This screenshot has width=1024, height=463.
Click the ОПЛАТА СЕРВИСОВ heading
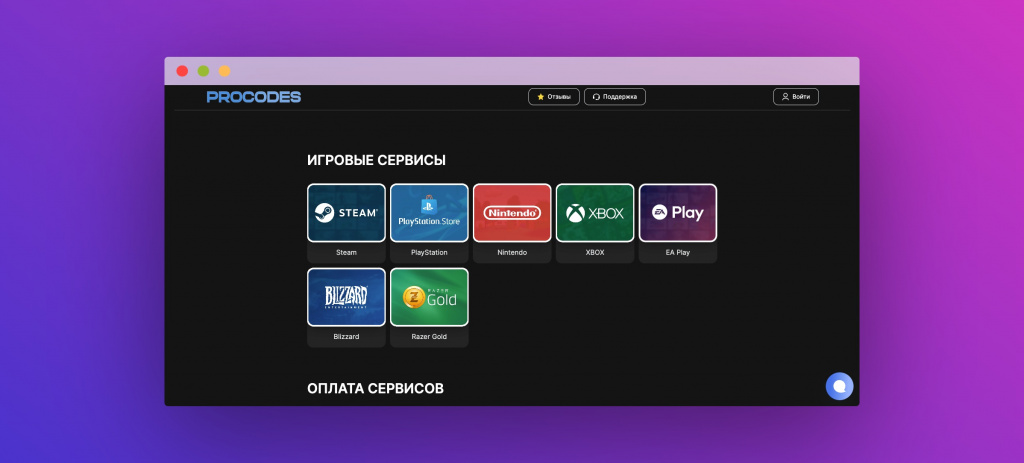(376, 389)
